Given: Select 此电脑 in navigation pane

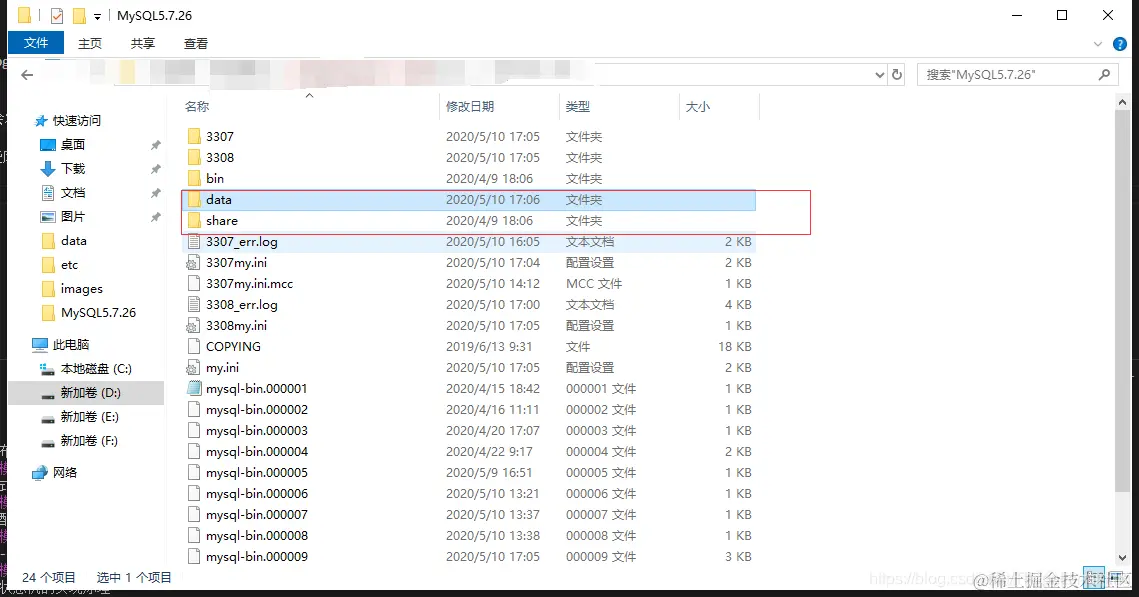Looking at the screenshot, I should click(71, 344).
